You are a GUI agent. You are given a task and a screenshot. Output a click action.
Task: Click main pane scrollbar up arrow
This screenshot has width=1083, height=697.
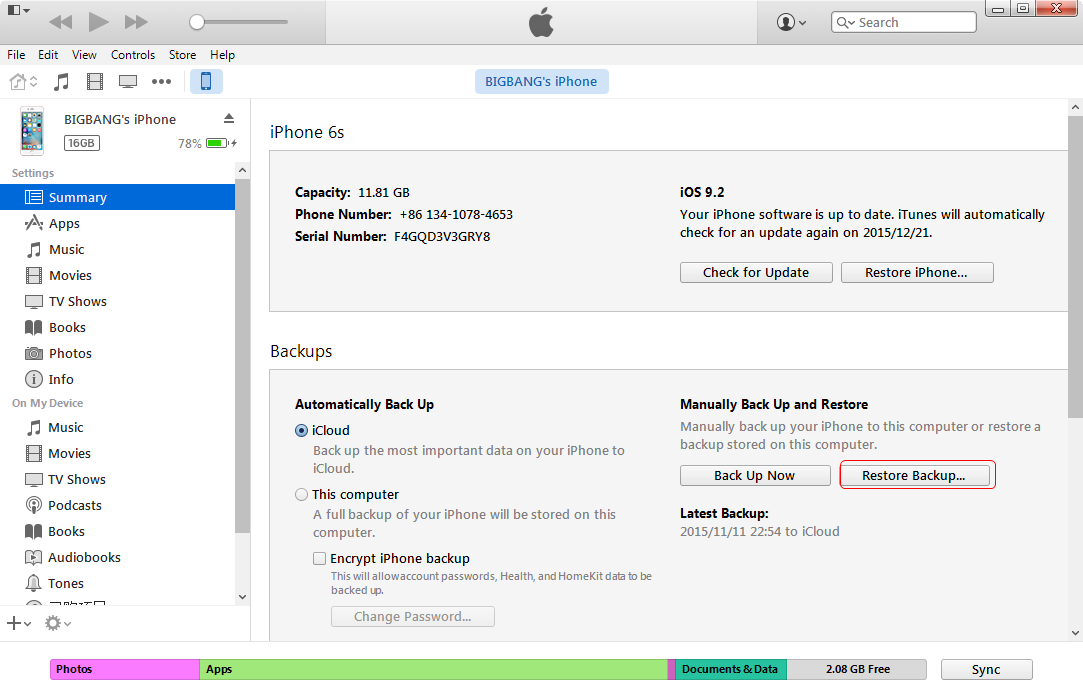1075,107
